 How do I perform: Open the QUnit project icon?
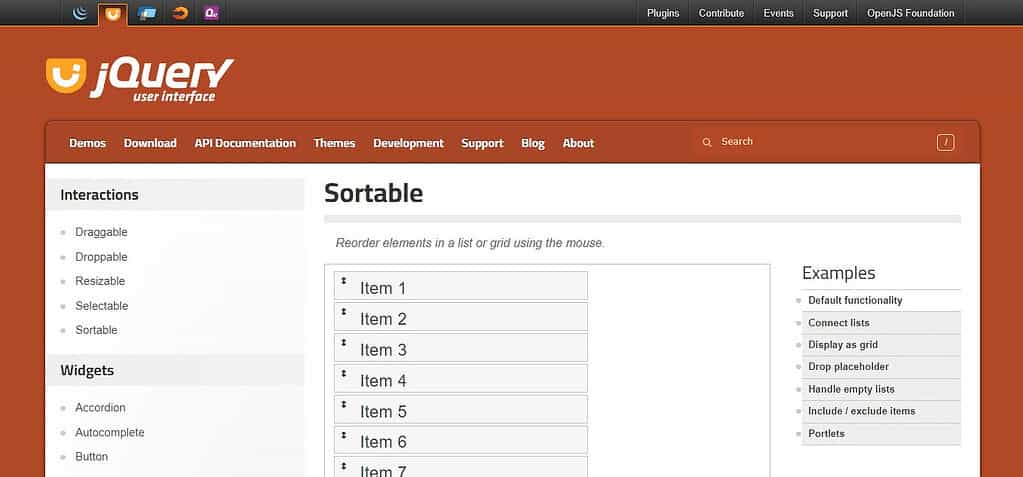[x=211, y=13]
